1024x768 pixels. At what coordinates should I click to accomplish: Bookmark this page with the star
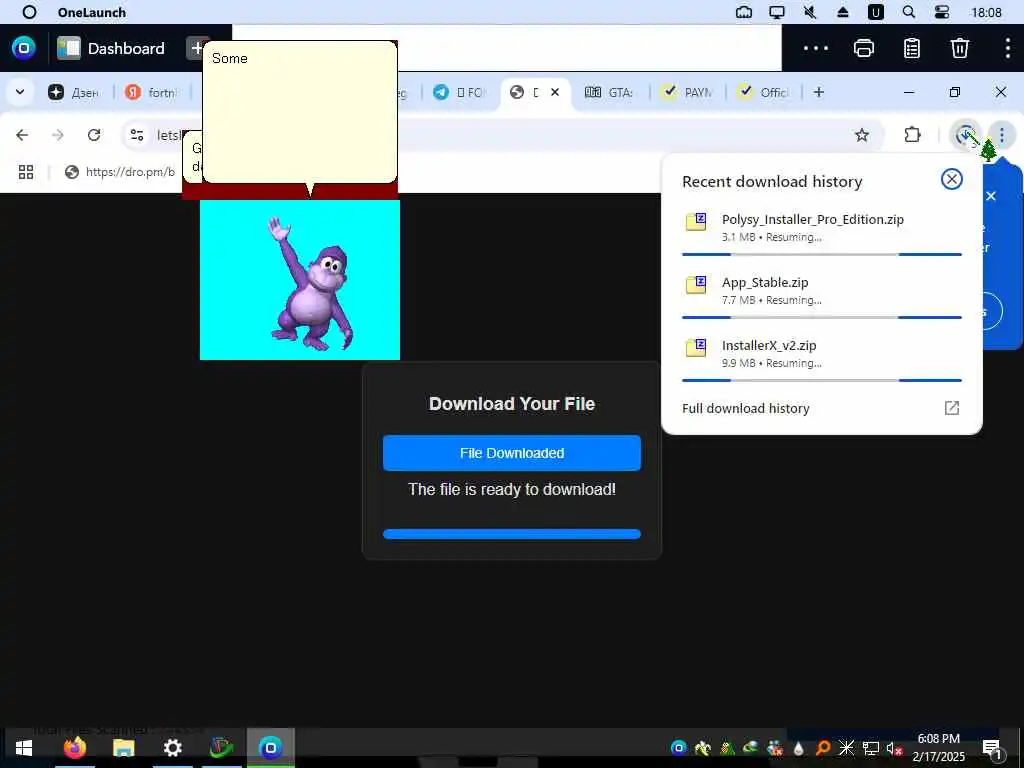coord(862,135)
